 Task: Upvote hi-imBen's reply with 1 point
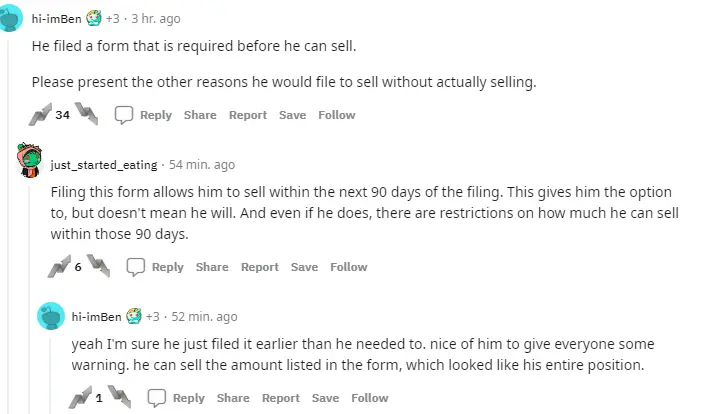[82, 397]
